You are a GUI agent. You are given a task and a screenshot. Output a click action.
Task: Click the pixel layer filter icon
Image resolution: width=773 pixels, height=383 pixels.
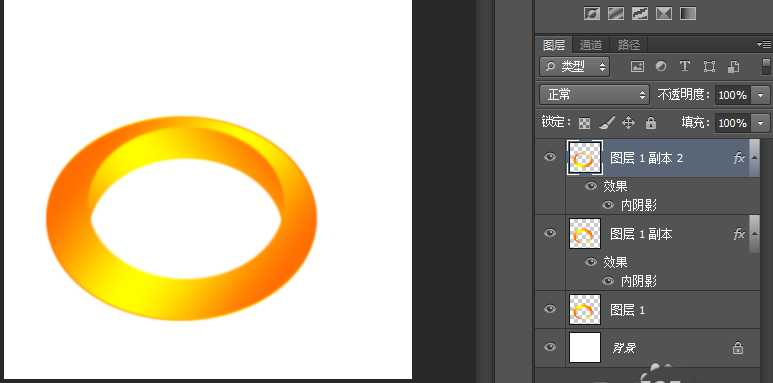pos(637,67)
